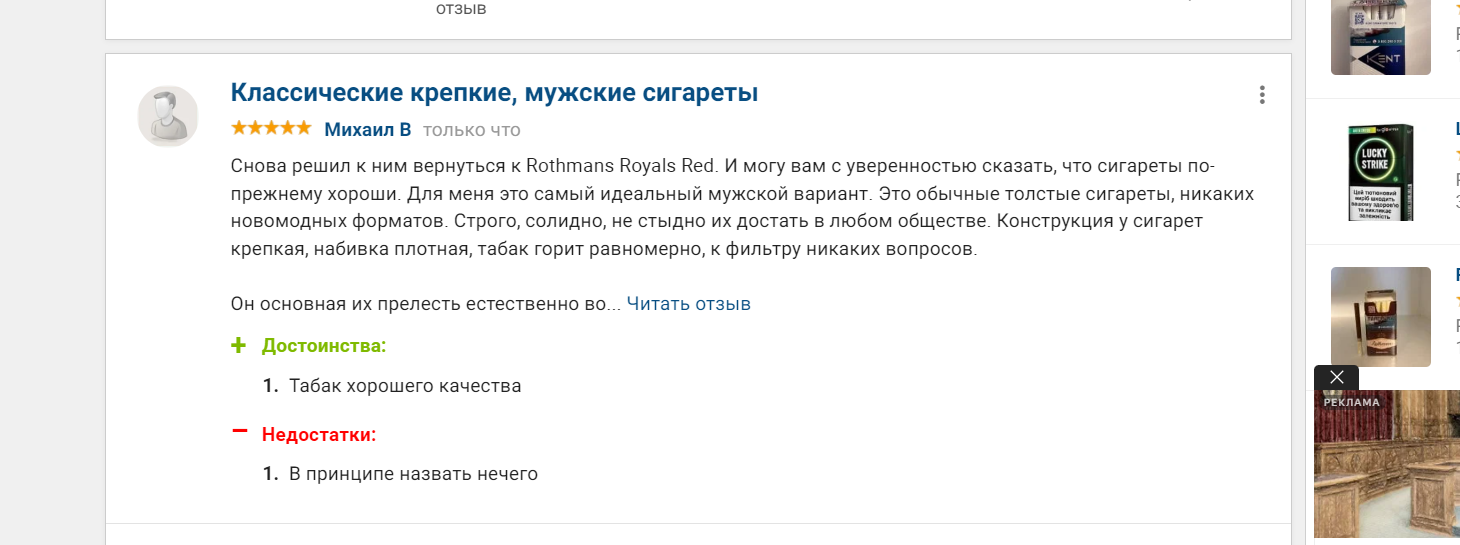Click the green plus icon near Достоинства

(x=238, y=346)
